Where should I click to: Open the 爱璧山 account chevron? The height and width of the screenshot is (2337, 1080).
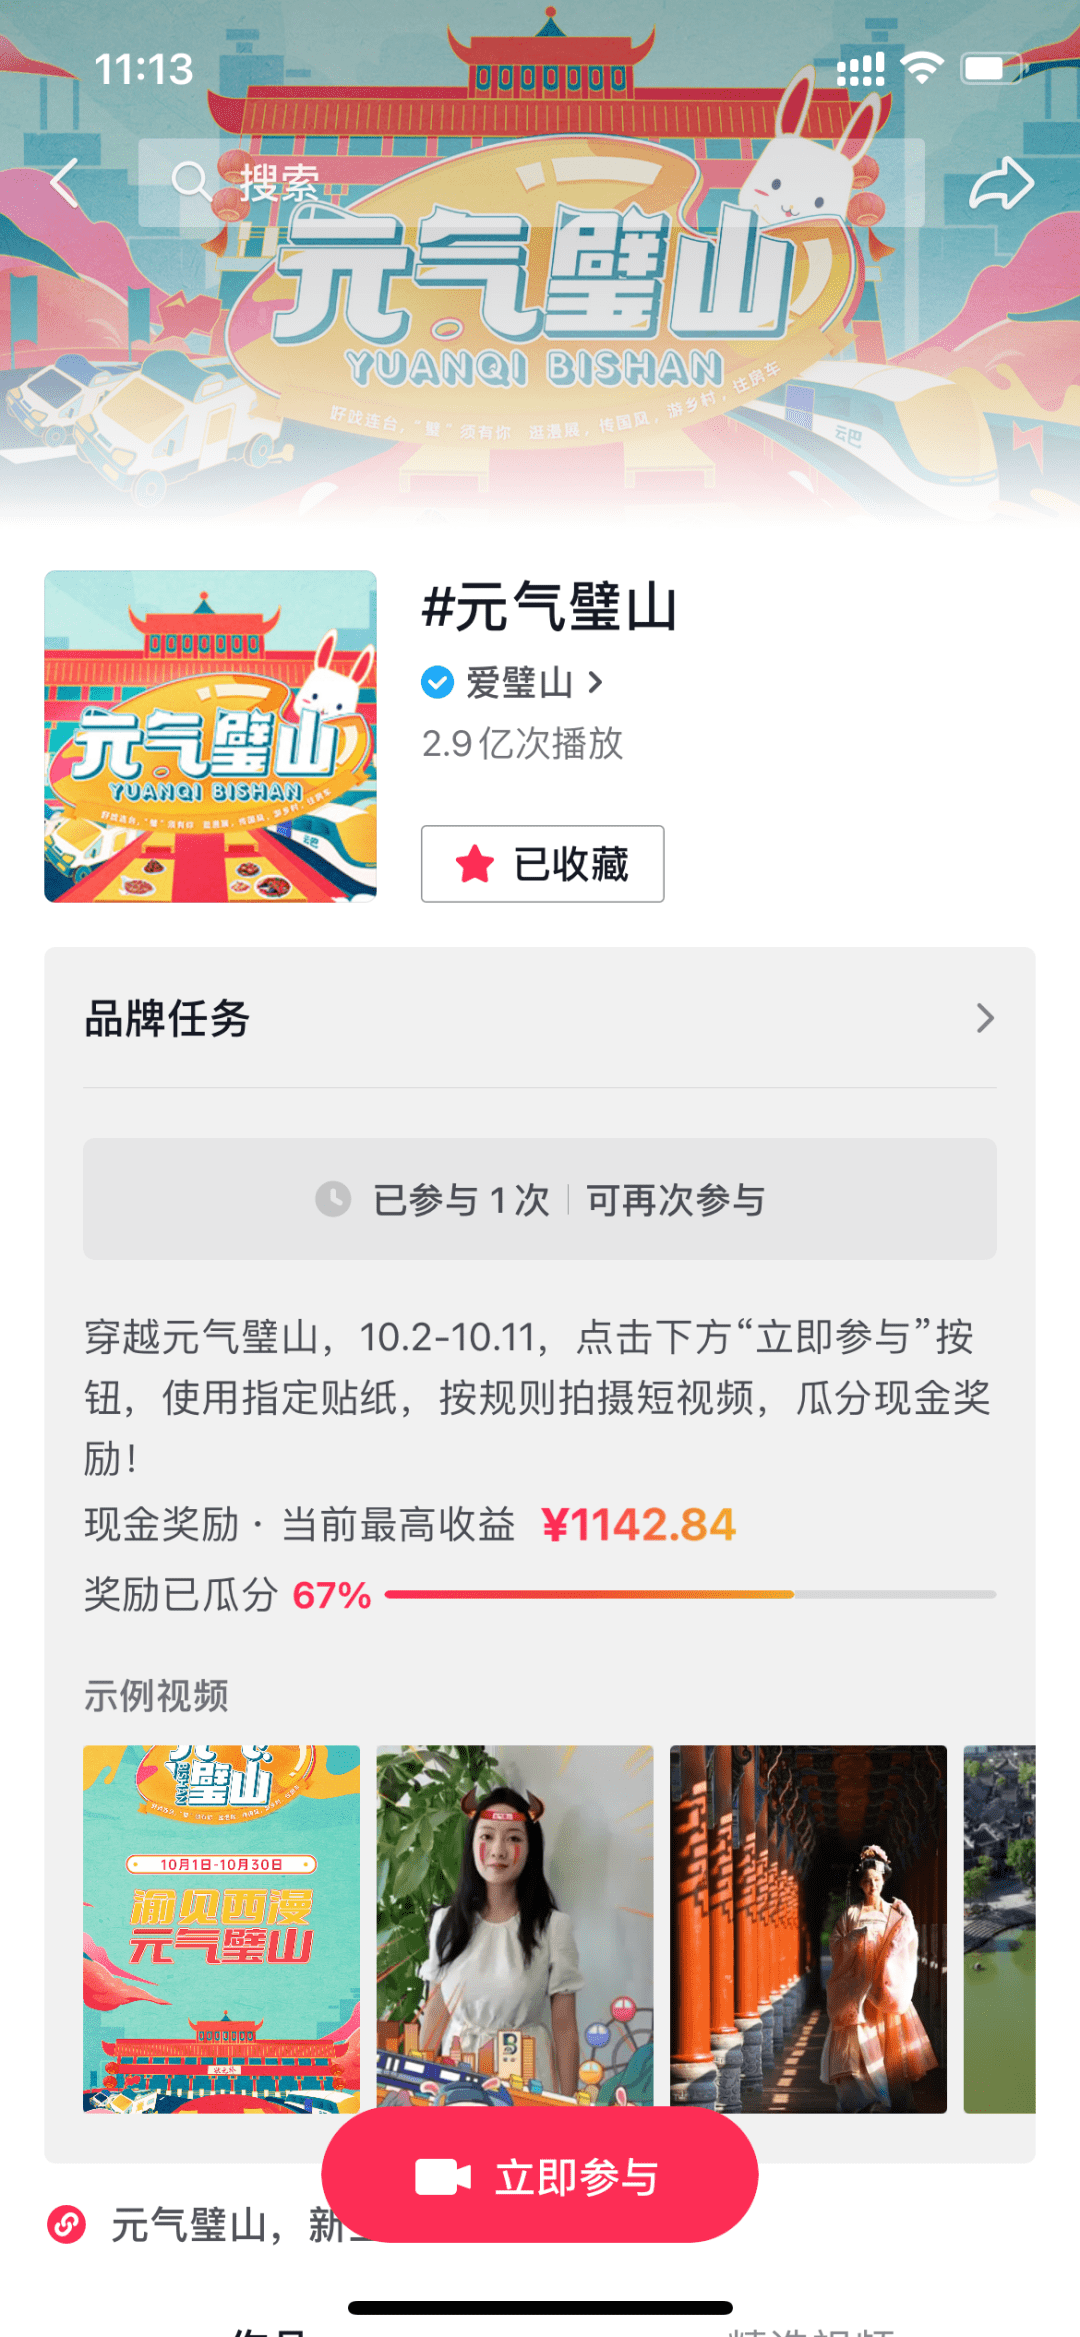[x=596, y=683]
